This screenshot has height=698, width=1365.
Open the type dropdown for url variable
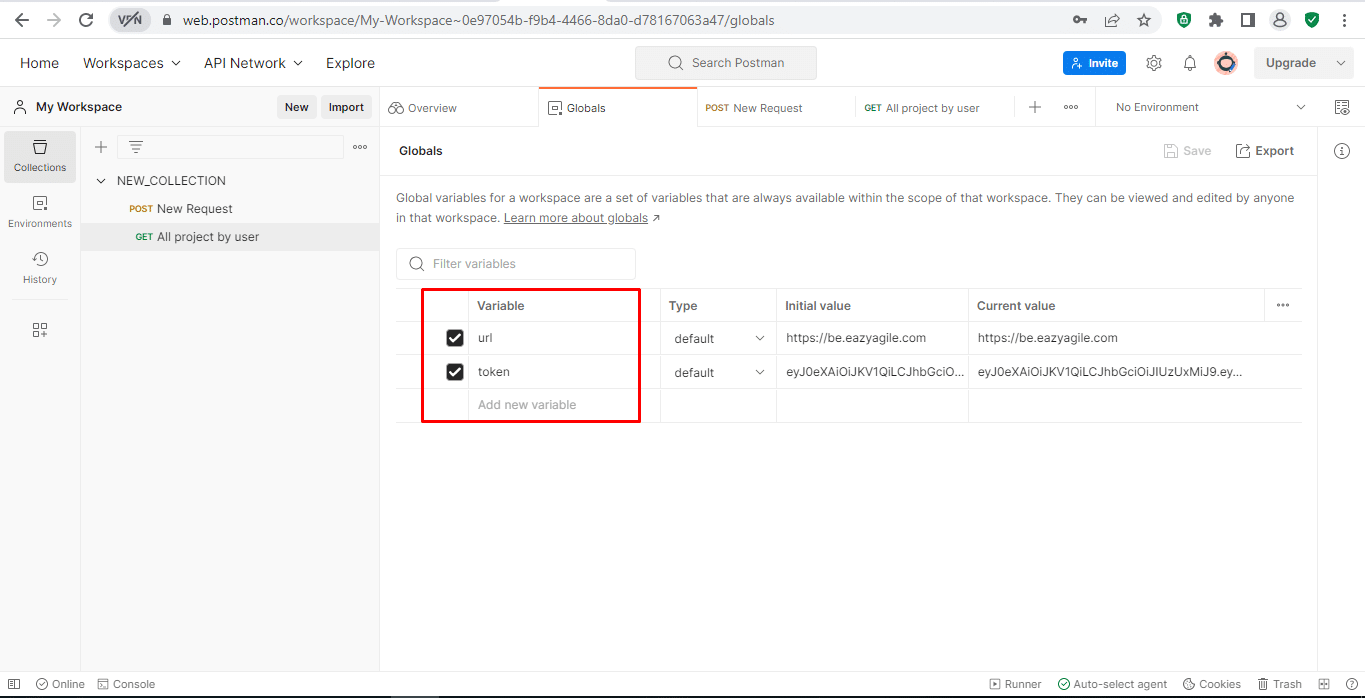coord(718,339)
